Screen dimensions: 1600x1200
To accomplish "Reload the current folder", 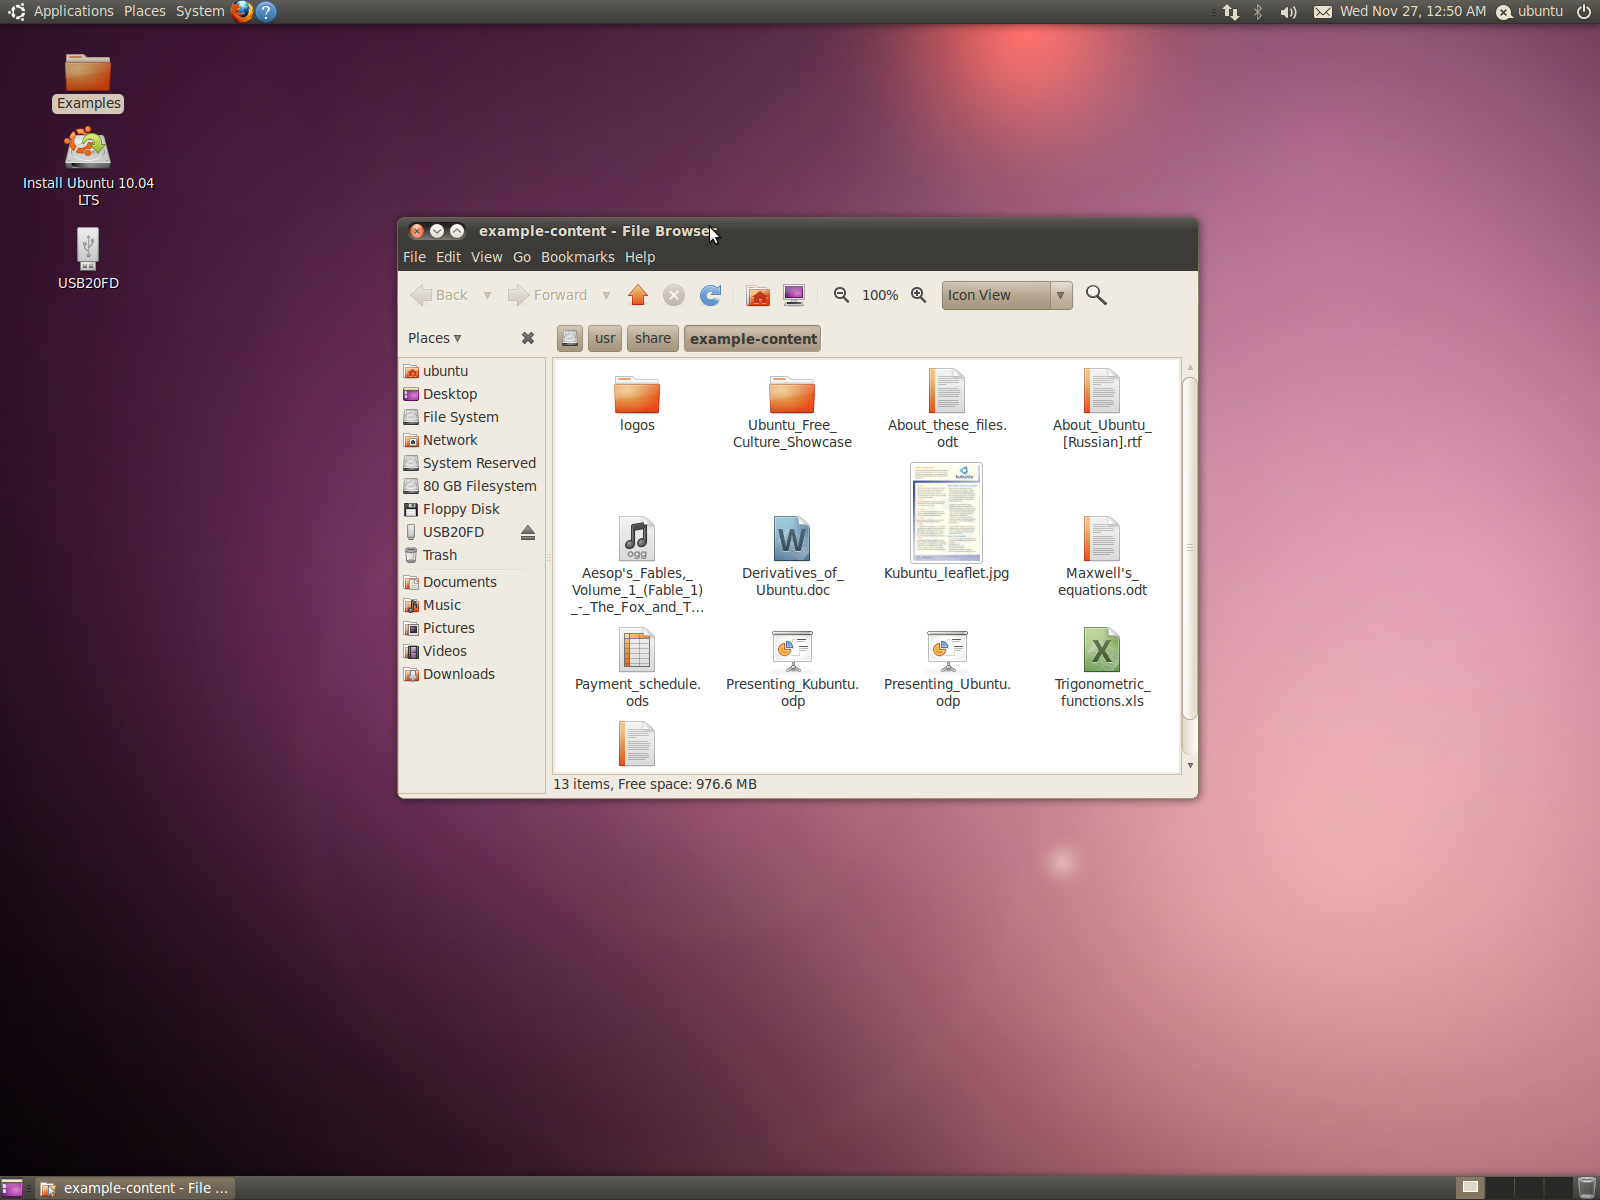I will 711,295.
